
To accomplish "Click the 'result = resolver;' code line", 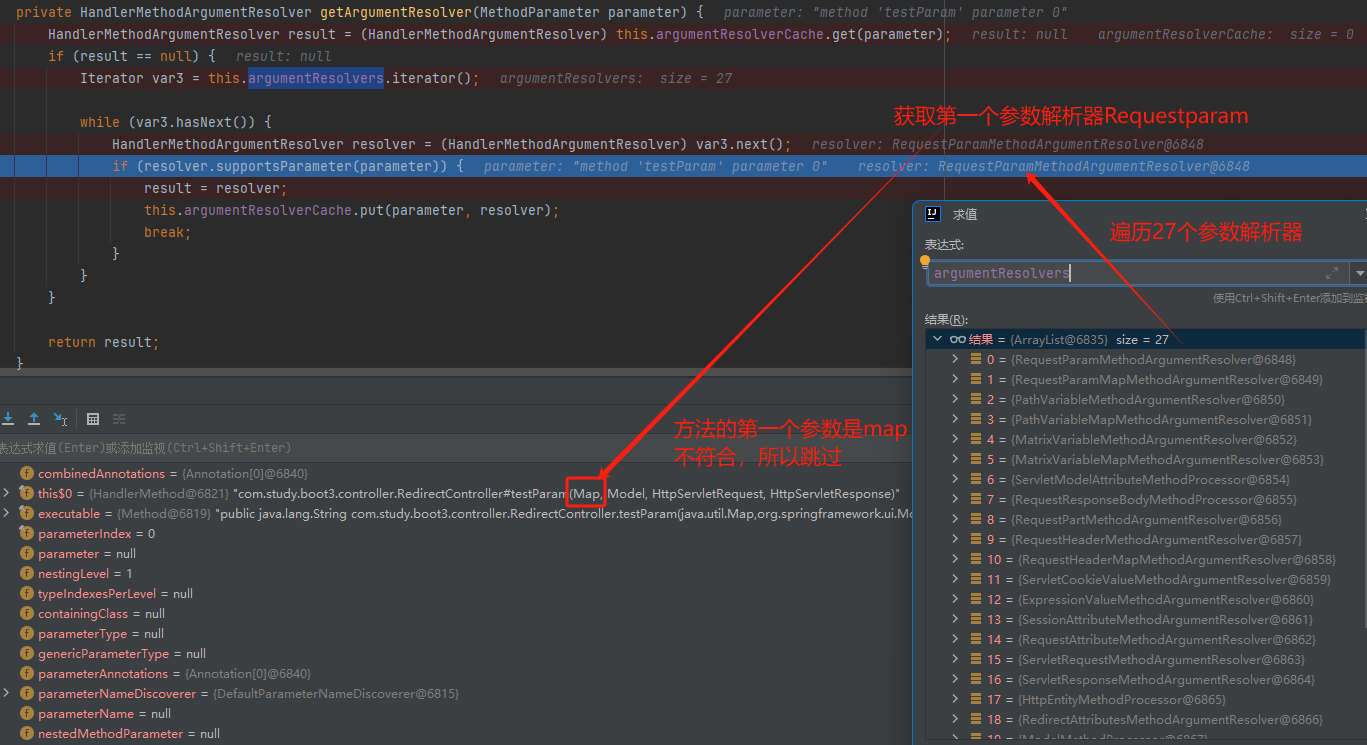I will 215,188.
